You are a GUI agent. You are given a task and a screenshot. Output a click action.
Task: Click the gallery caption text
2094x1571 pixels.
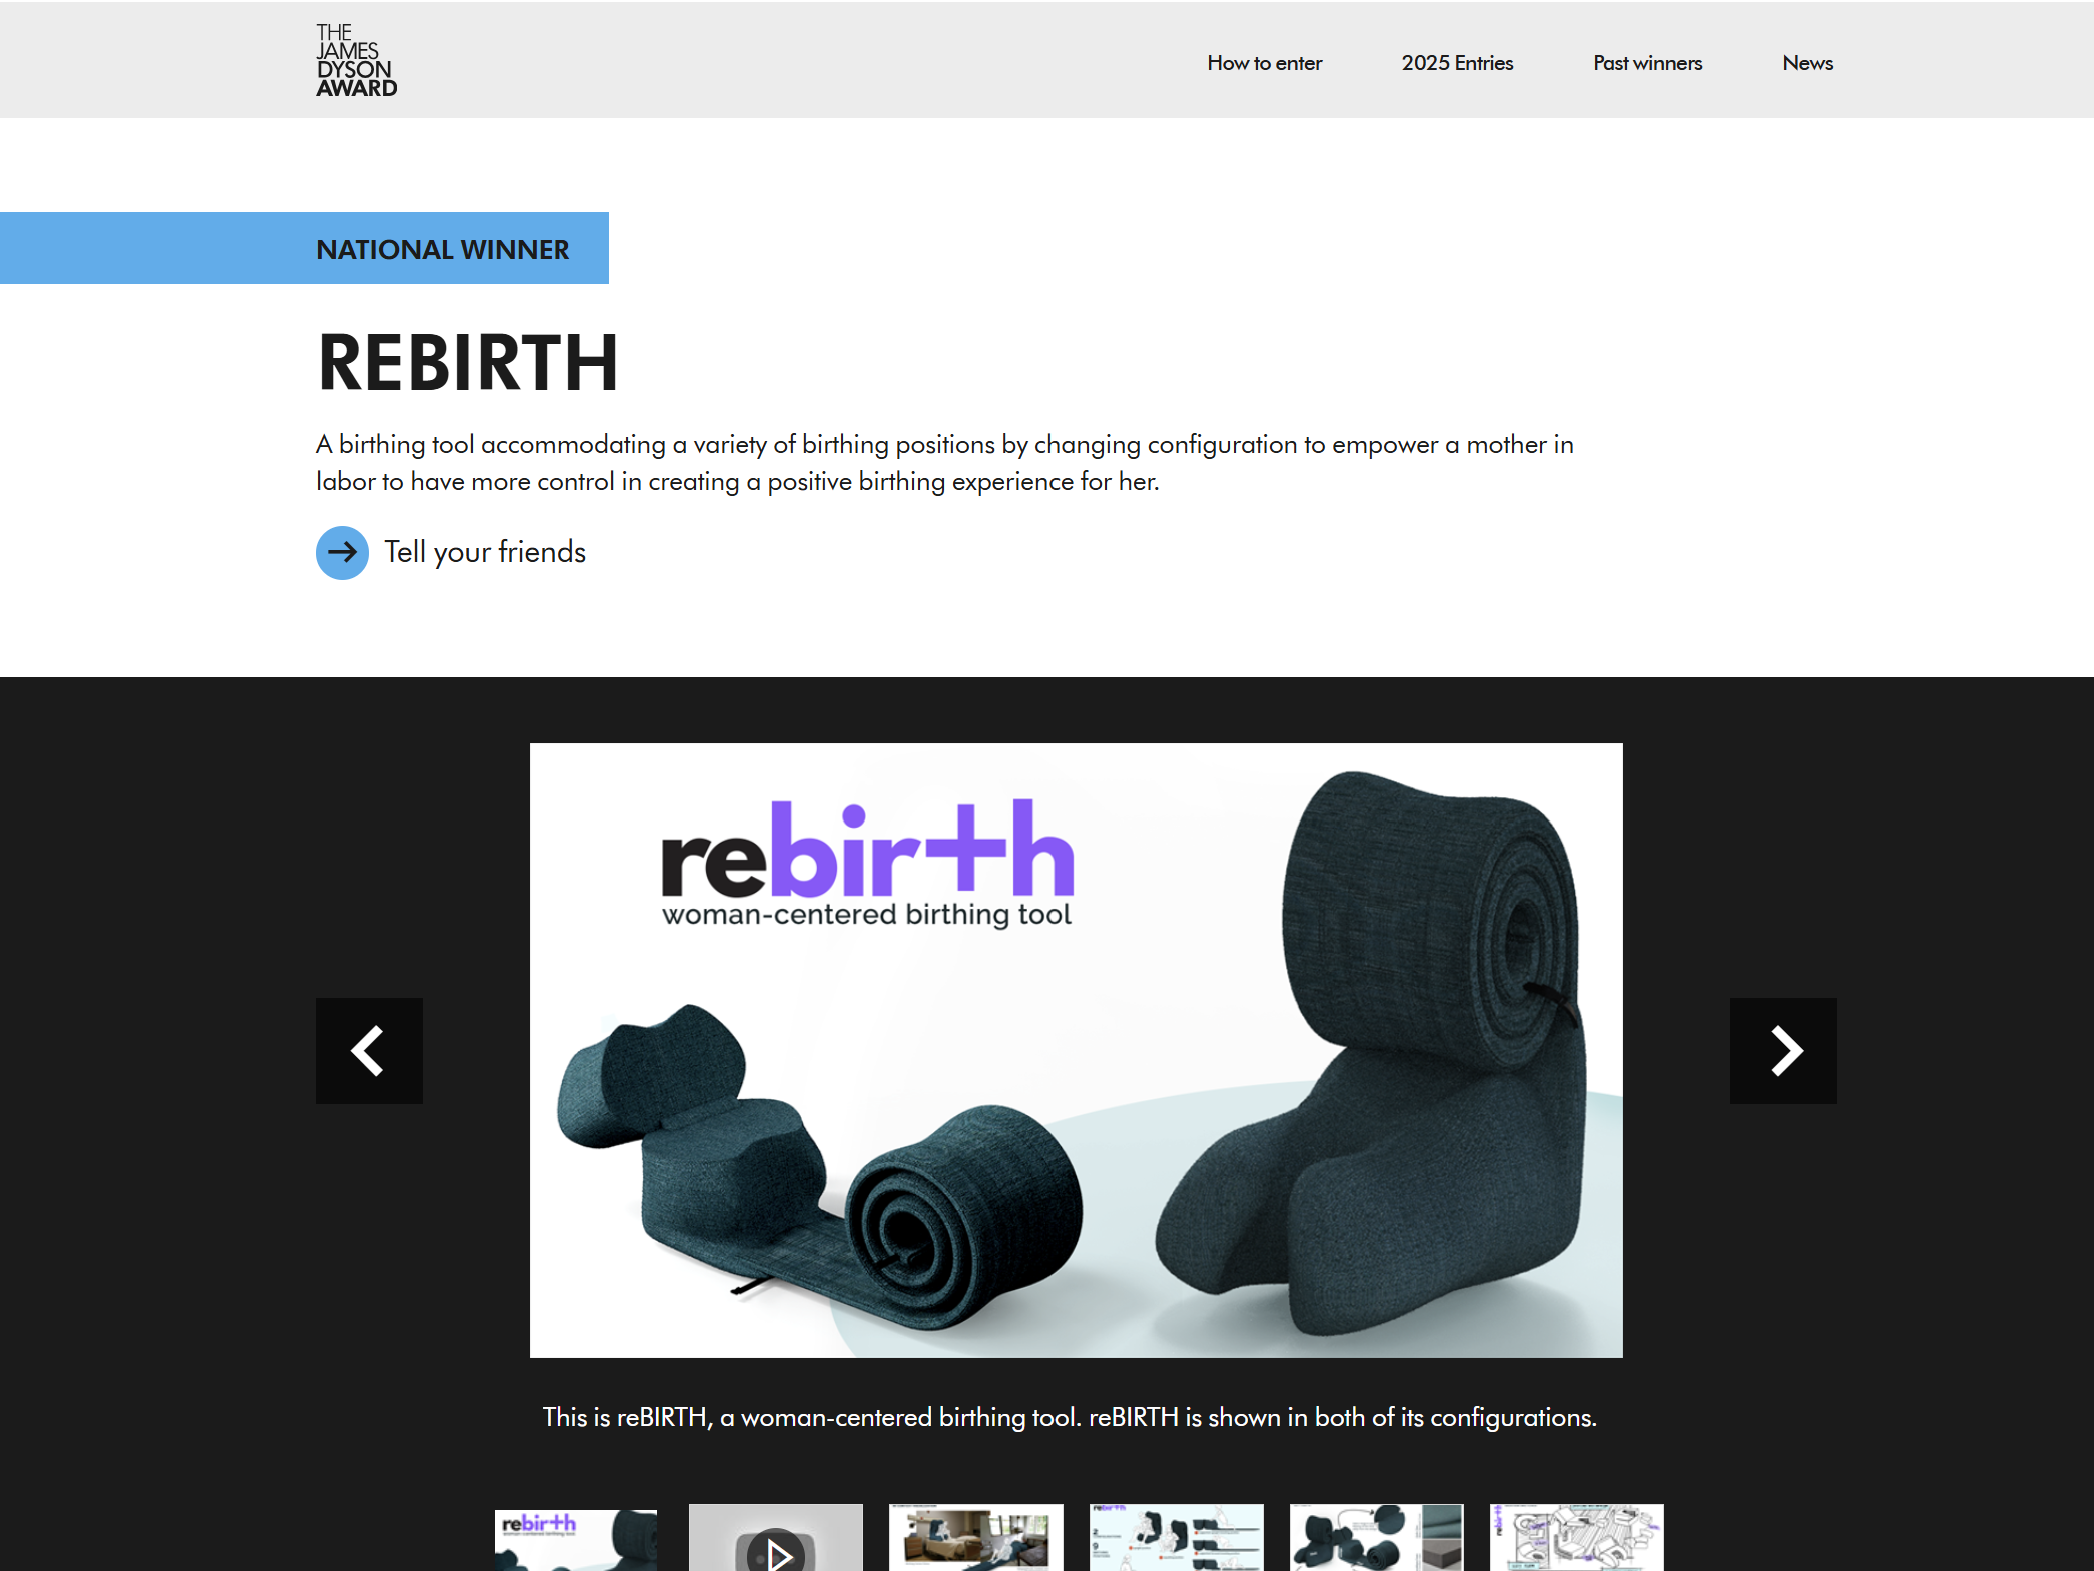(x=1070, y=1417)
